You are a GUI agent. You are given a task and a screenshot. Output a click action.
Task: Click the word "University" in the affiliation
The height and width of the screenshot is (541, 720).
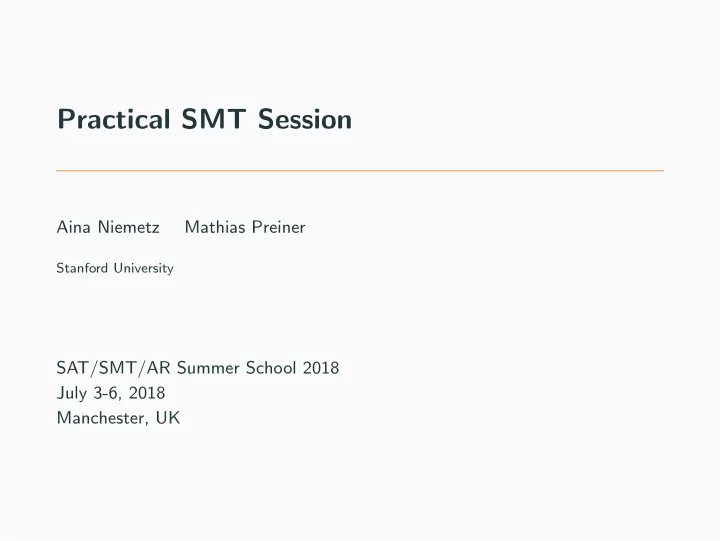[x=144, y=268]
